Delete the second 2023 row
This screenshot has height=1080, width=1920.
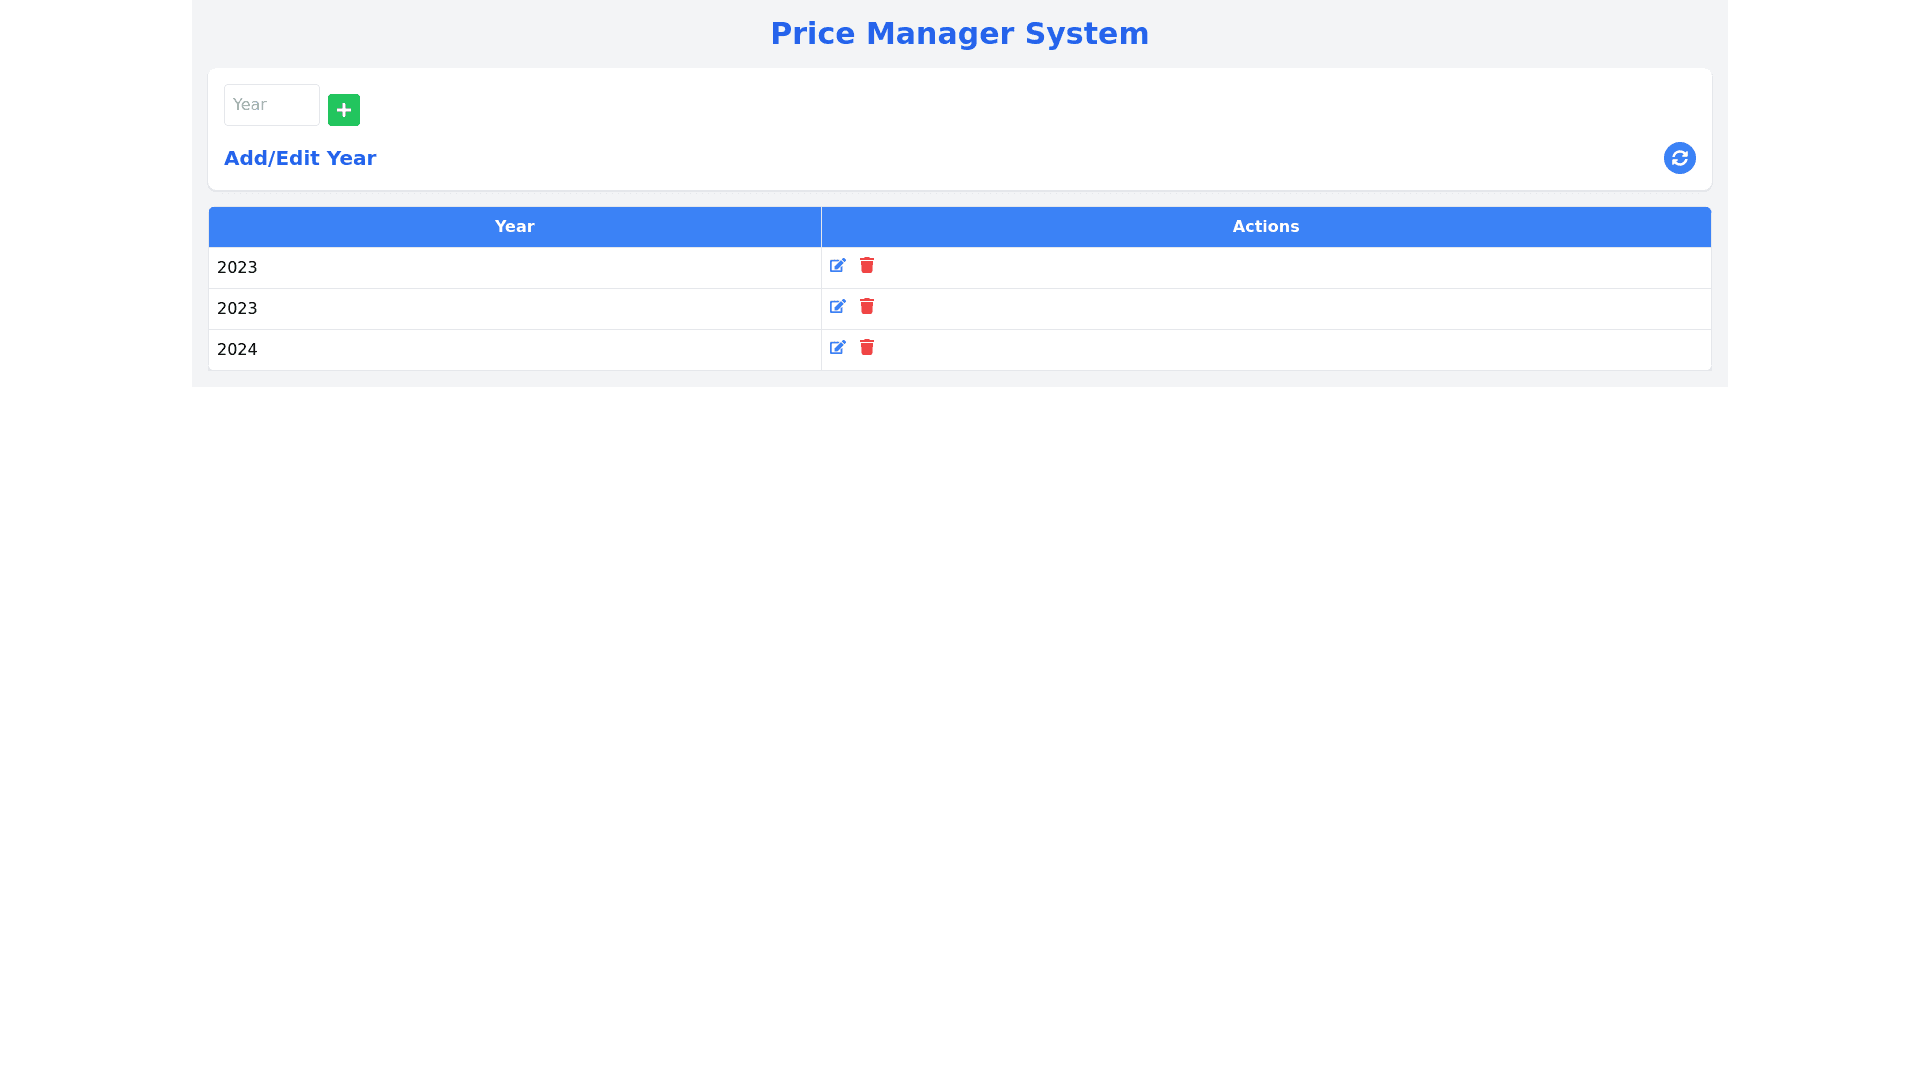(x=867, y=307)
